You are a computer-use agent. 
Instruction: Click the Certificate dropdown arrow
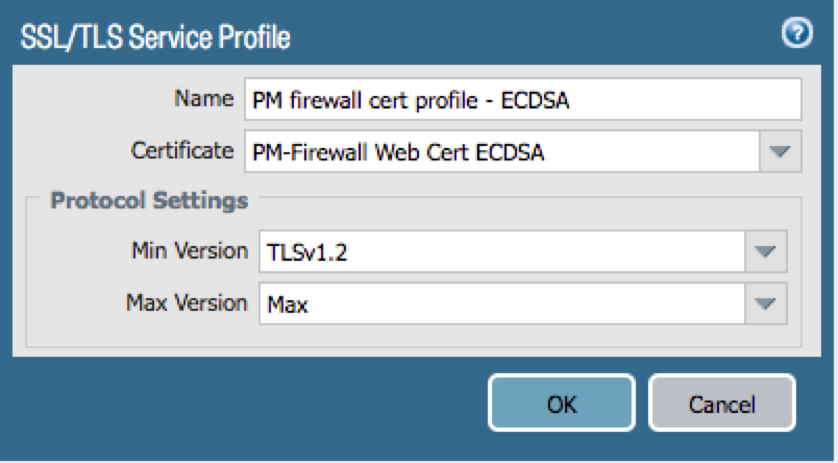click(x=780, y=152)
